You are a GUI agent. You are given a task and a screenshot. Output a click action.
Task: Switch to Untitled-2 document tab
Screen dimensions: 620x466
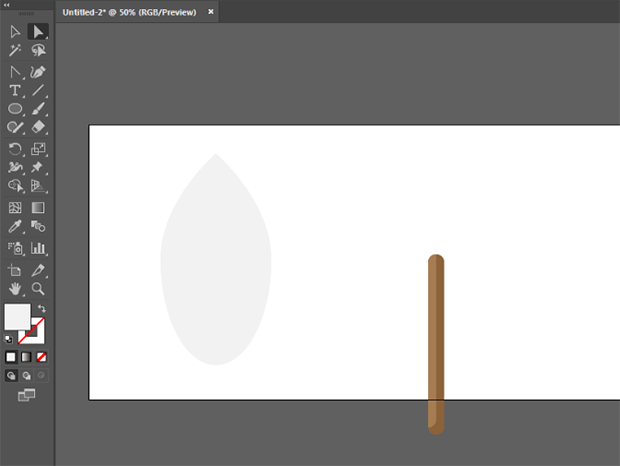132,13
